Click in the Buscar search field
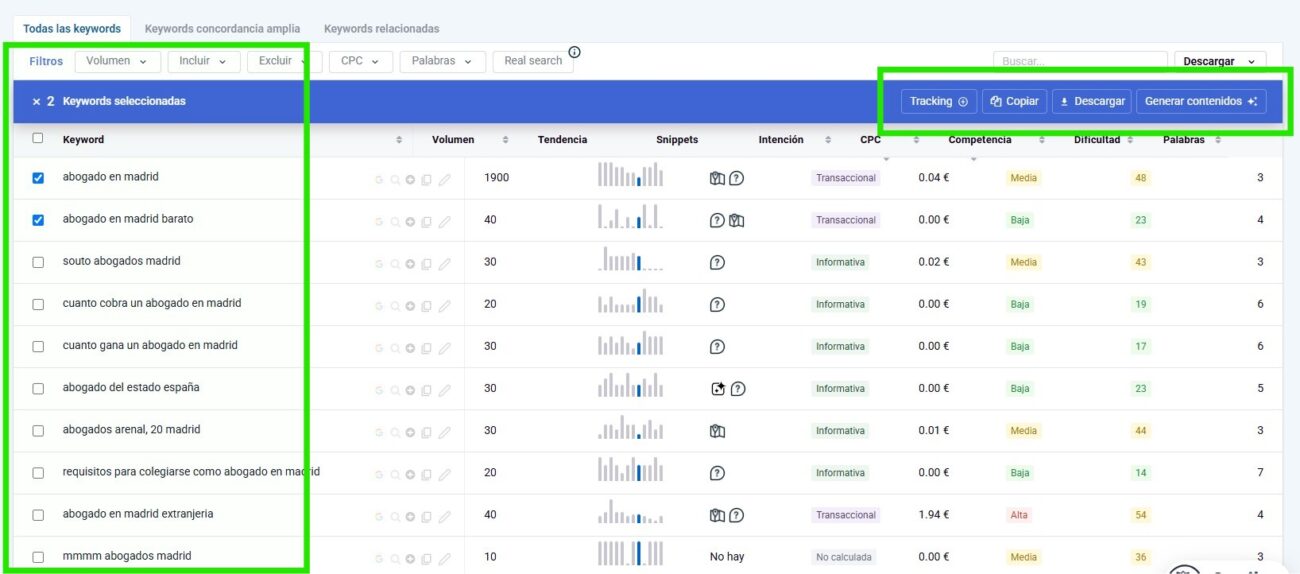This screenshot has height=574, width=1300. coord(1080,62)
